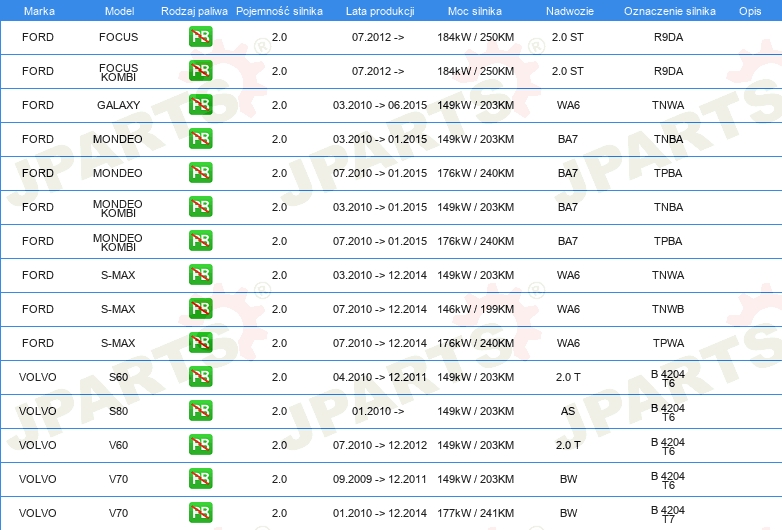Viewport: 782px width, 530px height.
Task: Select the "TPWA" engine code cell
Action: [x=668, y=343]
